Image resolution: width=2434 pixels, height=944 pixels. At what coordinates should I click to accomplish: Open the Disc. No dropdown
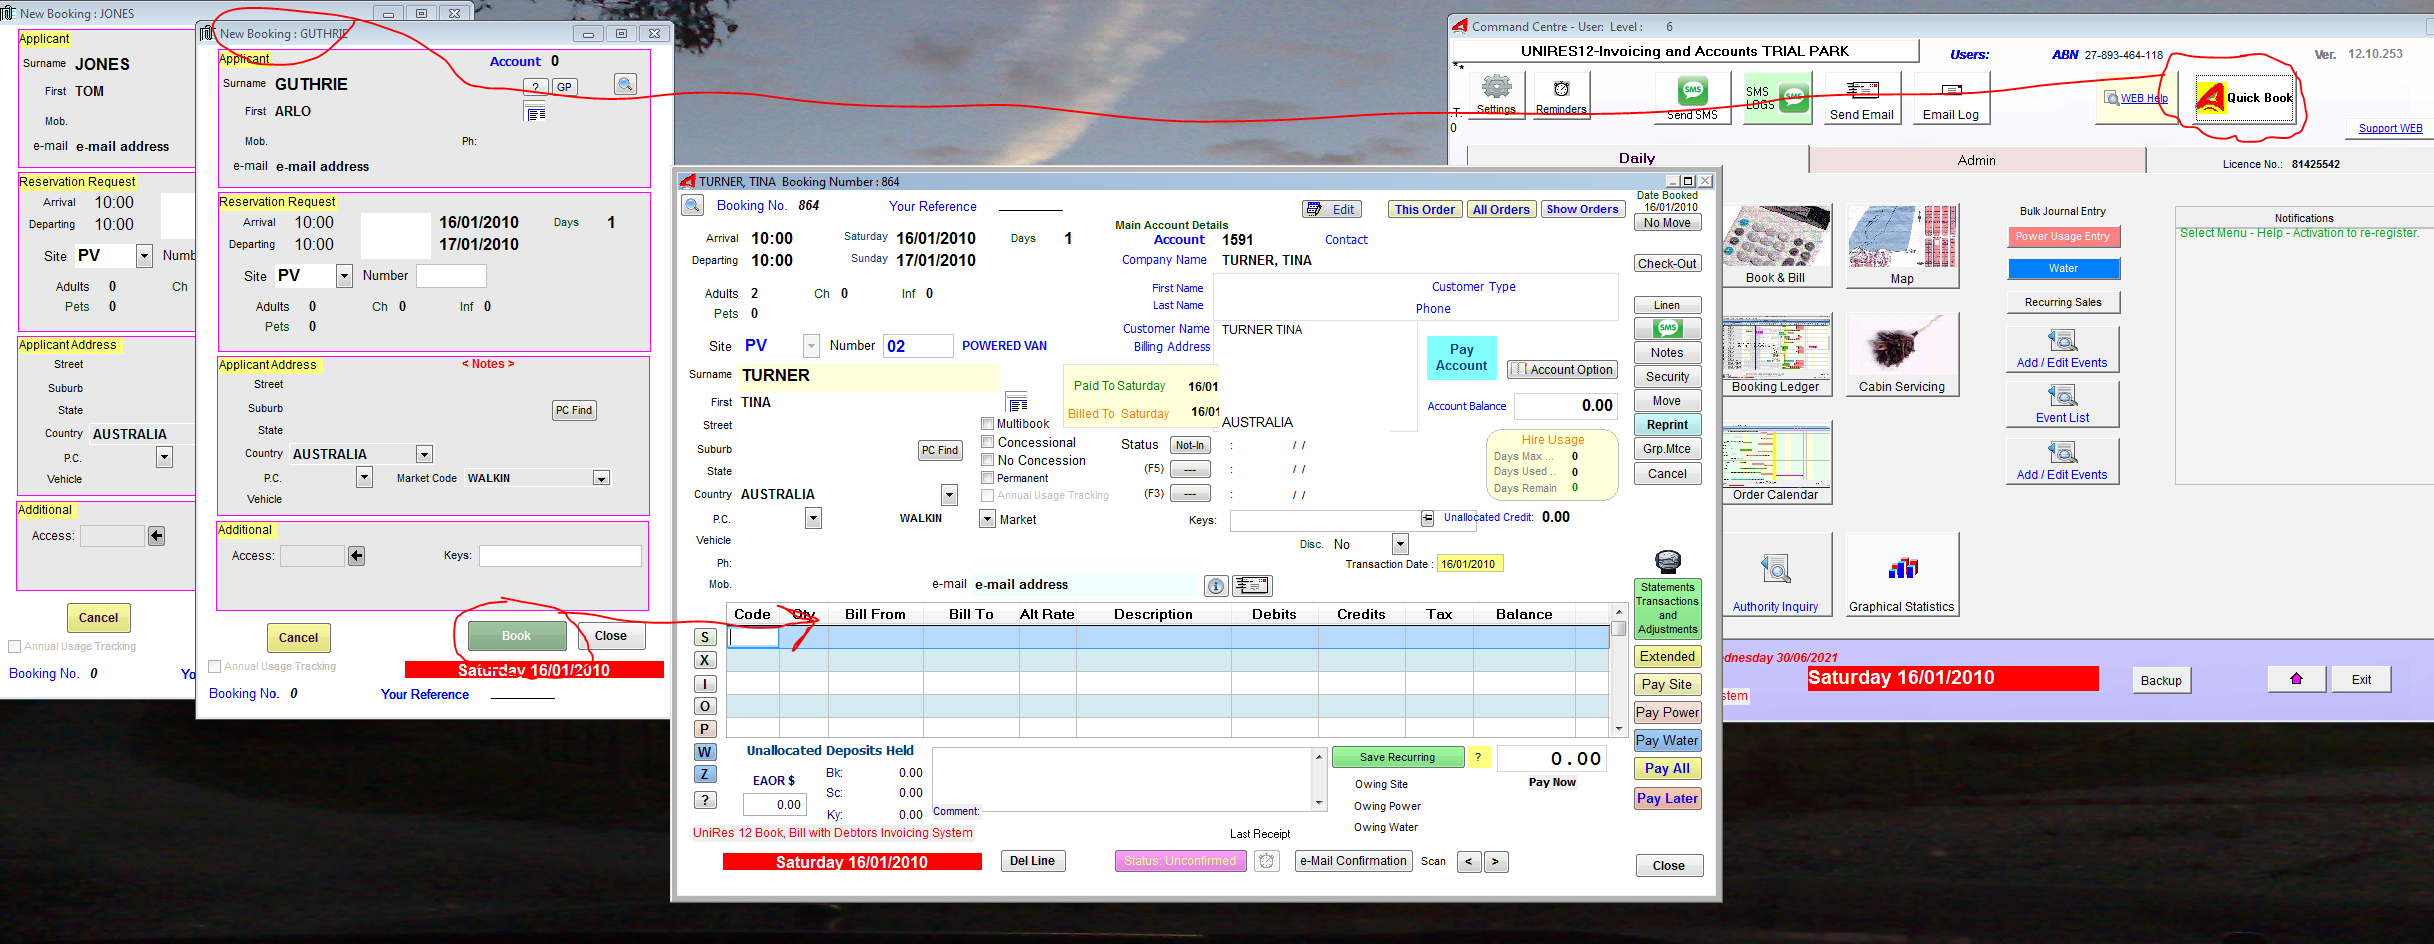(x=1400, y=545)
